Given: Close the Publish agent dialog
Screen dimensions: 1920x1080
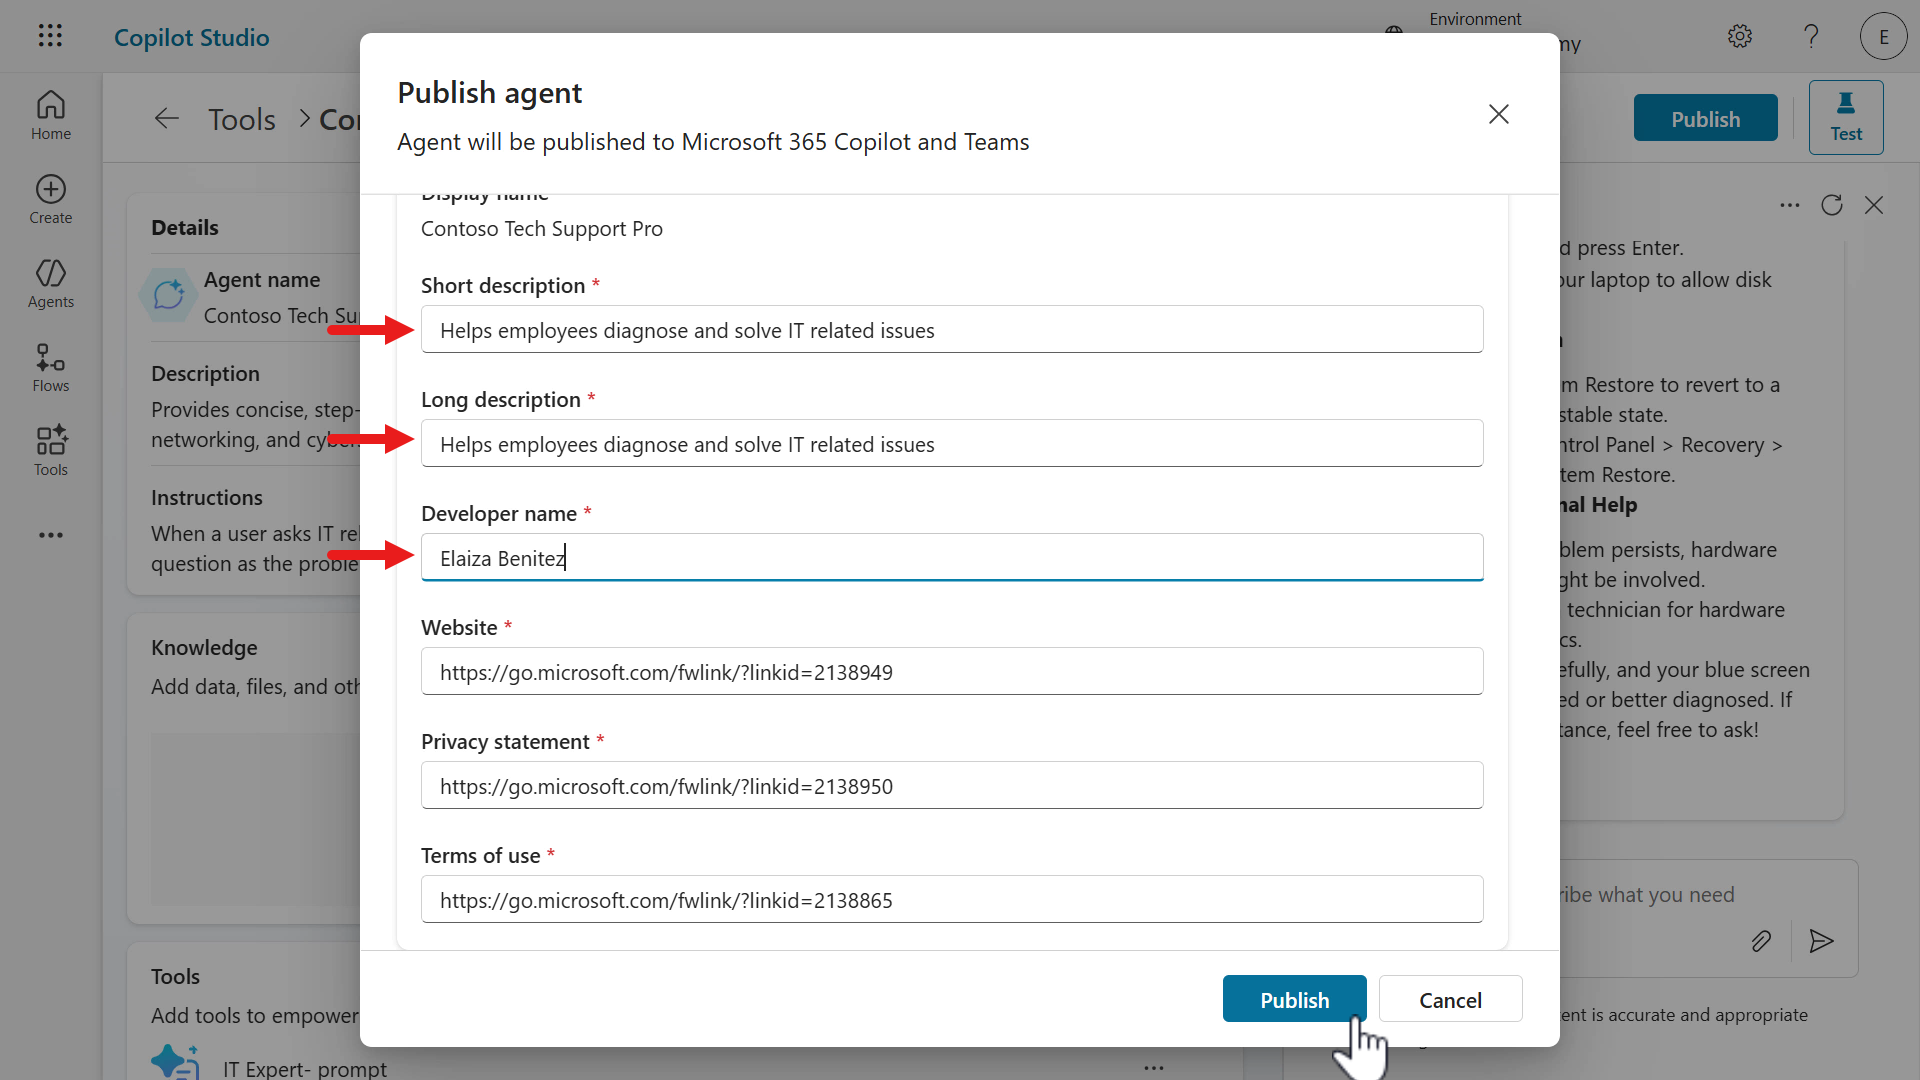Looking at the screenshot, I should (1498, 114).
